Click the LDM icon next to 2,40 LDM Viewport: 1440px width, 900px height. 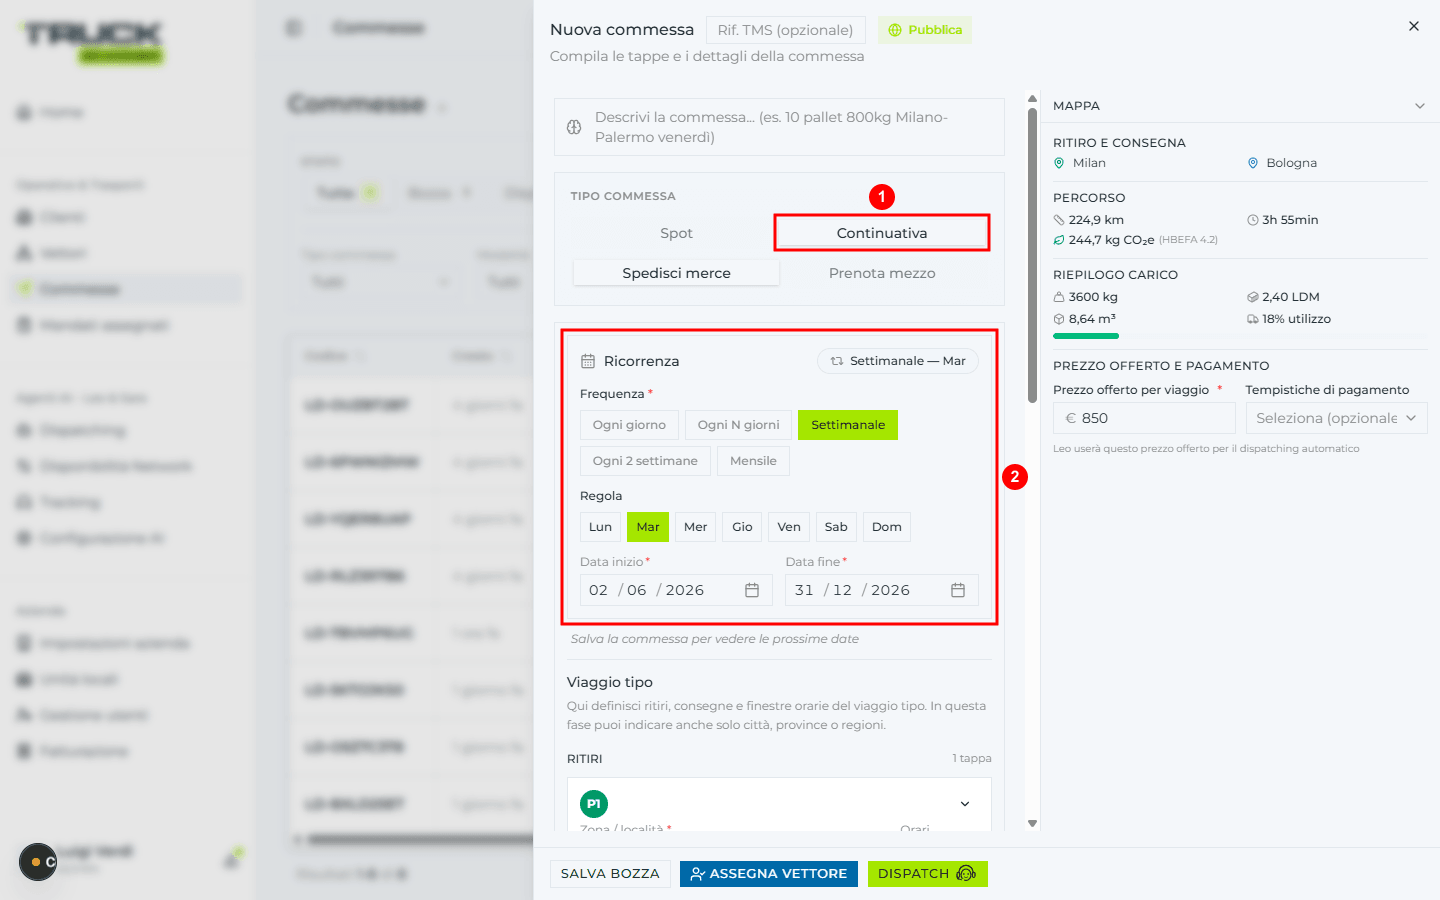click(1253, 297)
